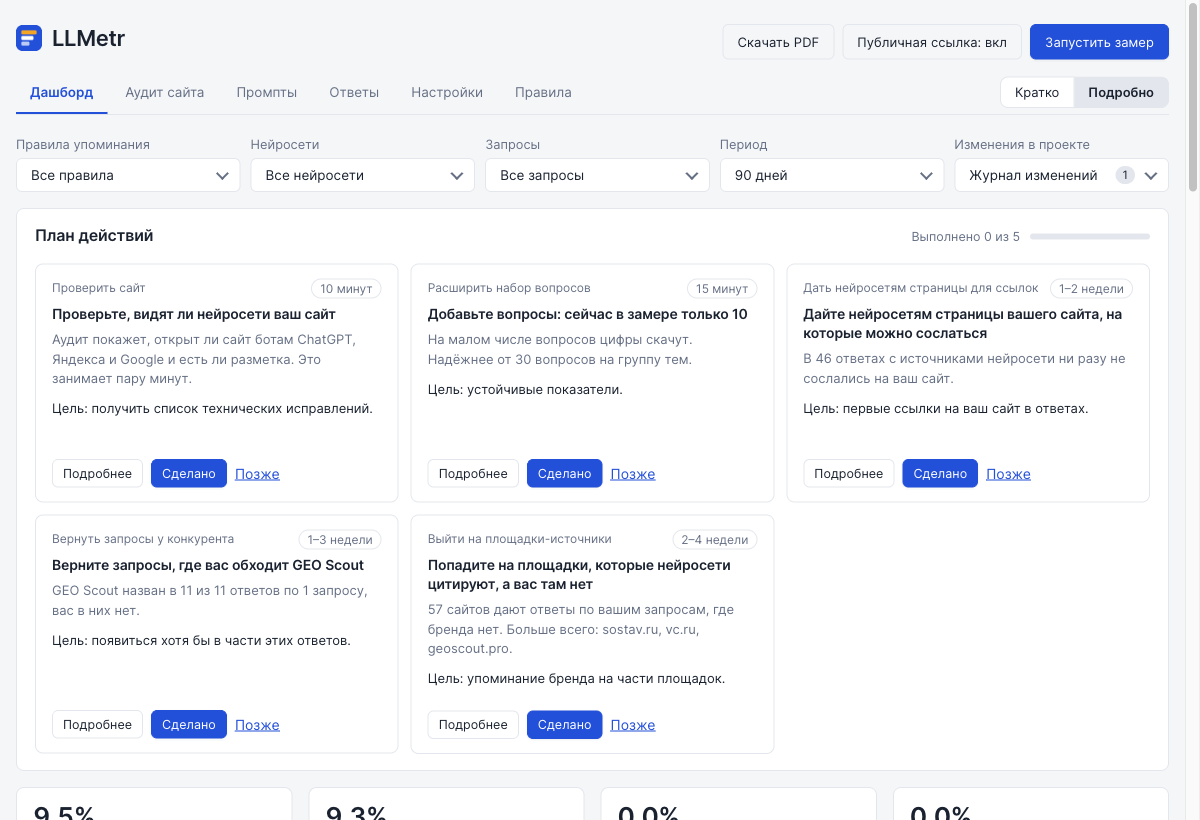Viewport: 1200px width, 820px height.
Task: Go to the Промпты tab
Action: pos(267,92)
